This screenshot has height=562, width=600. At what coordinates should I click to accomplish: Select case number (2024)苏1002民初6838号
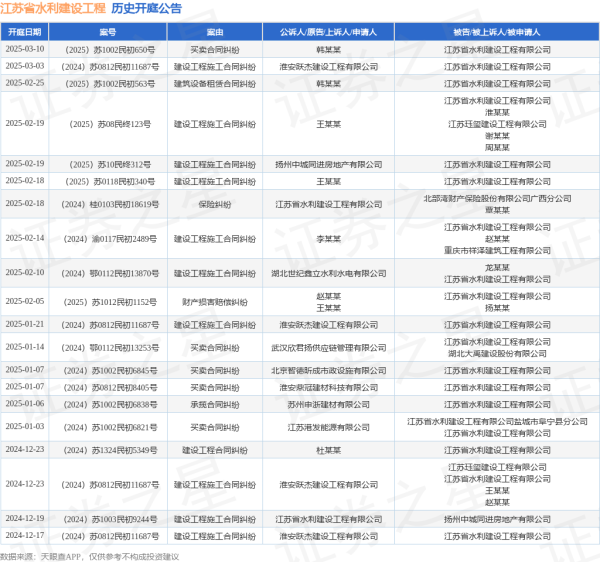108,404
